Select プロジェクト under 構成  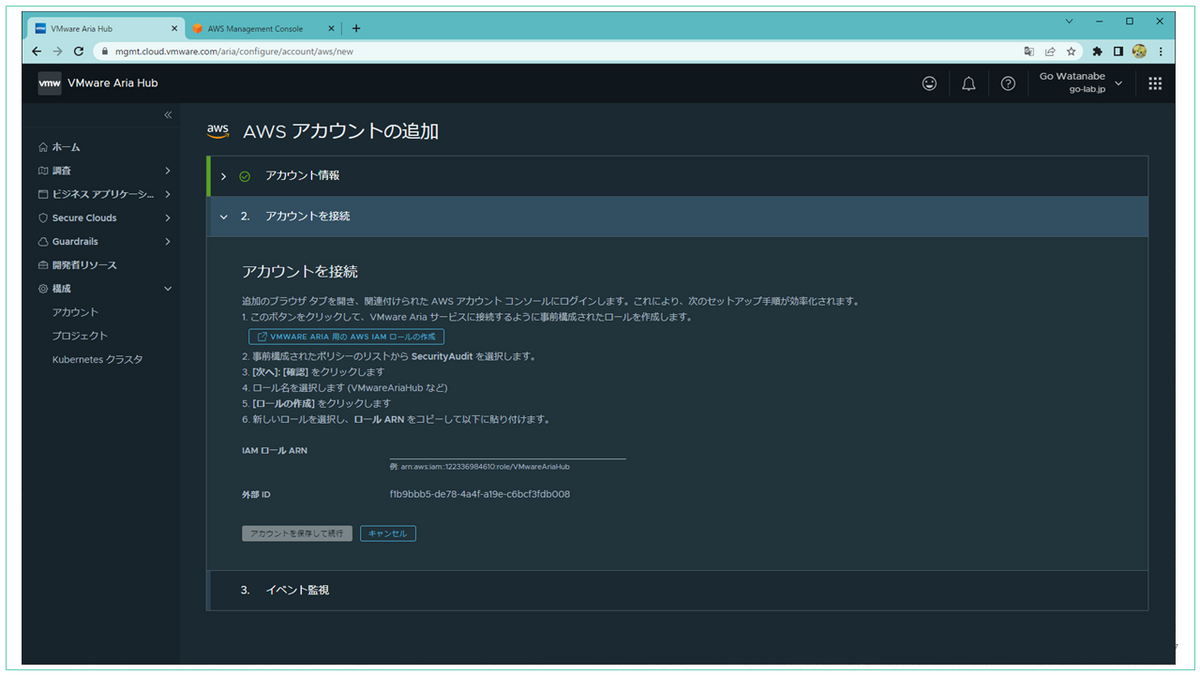79,336
